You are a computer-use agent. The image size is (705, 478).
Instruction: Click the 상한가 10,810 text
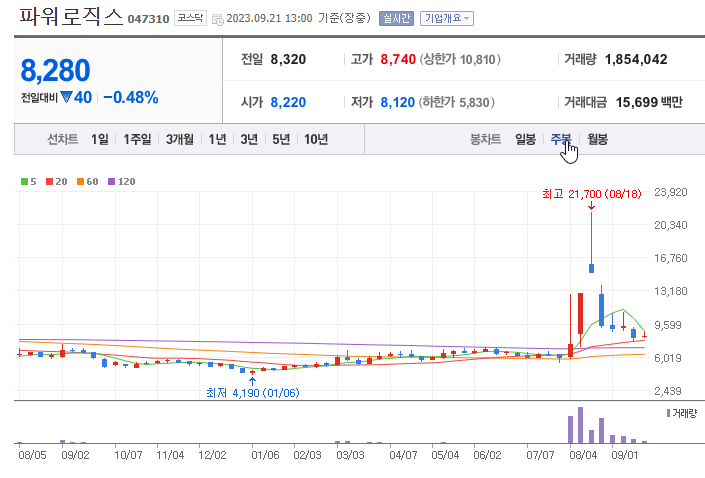[460, 59]
